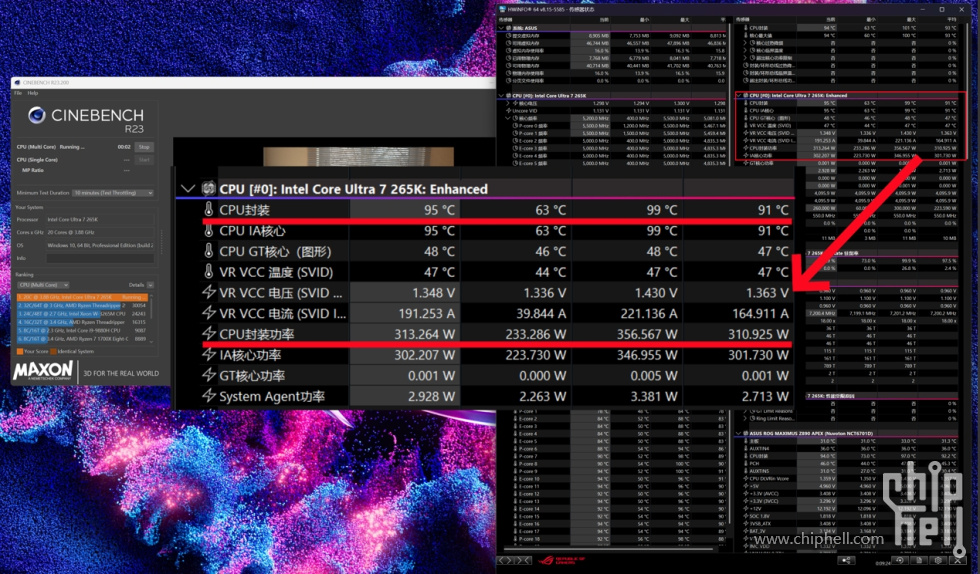Click the HWiNFO reset min/max clock icon
Image resolution: width=980 pixels, height=574 pixels.
[x=901, y=560]
